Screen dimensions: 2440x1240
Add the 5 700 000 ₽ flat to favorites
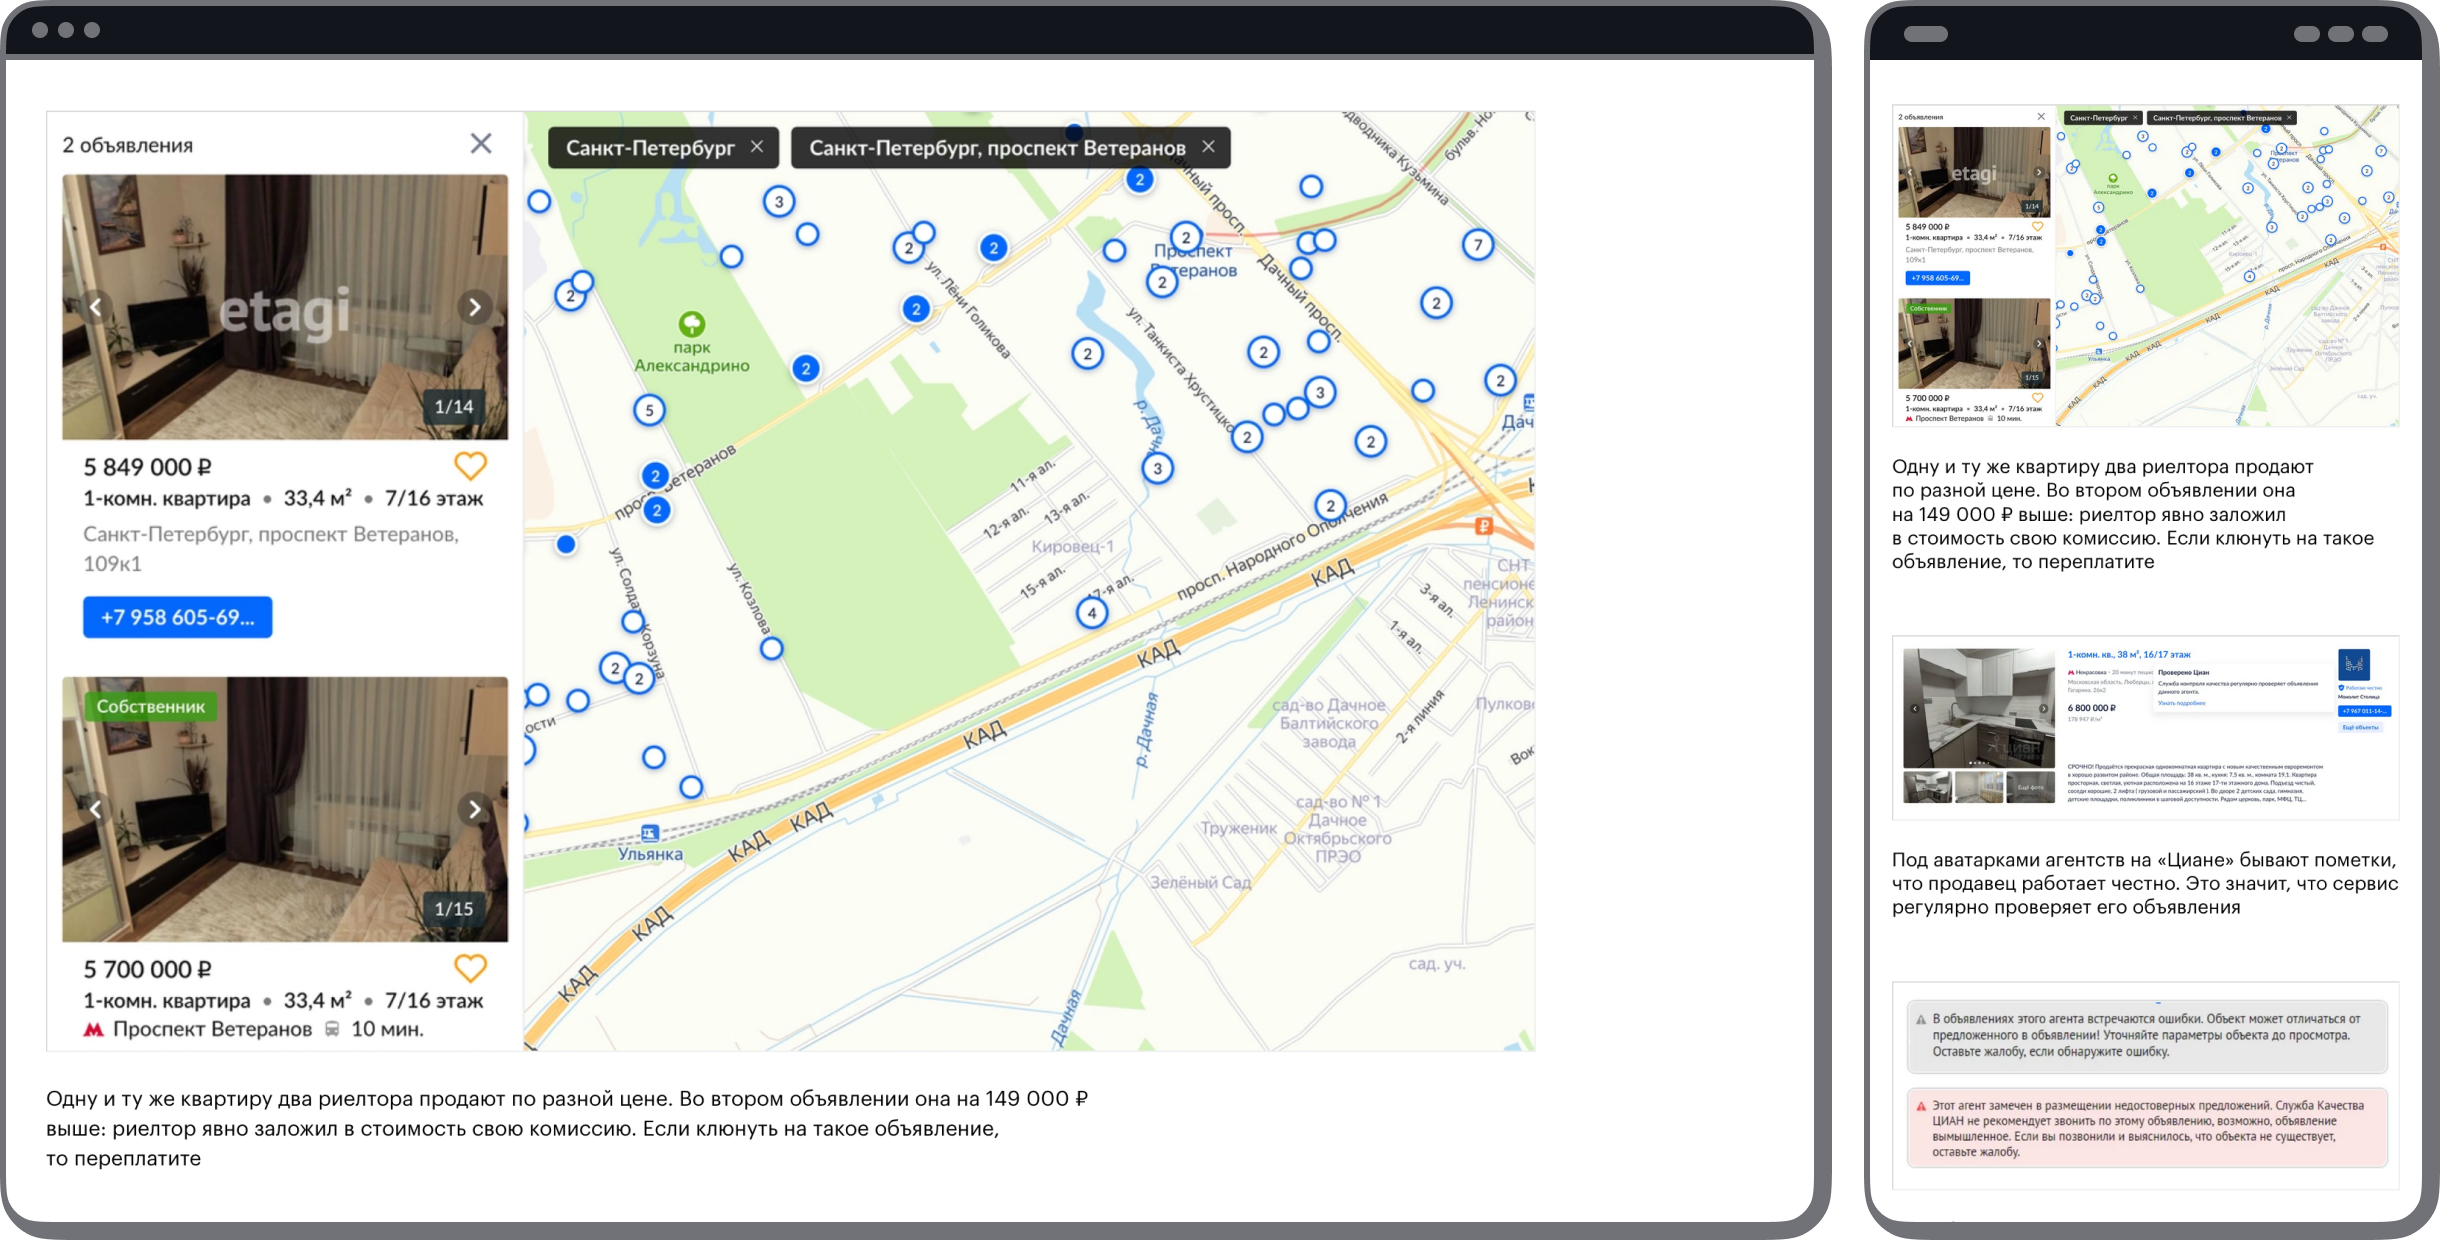click(x=470, y=968)
